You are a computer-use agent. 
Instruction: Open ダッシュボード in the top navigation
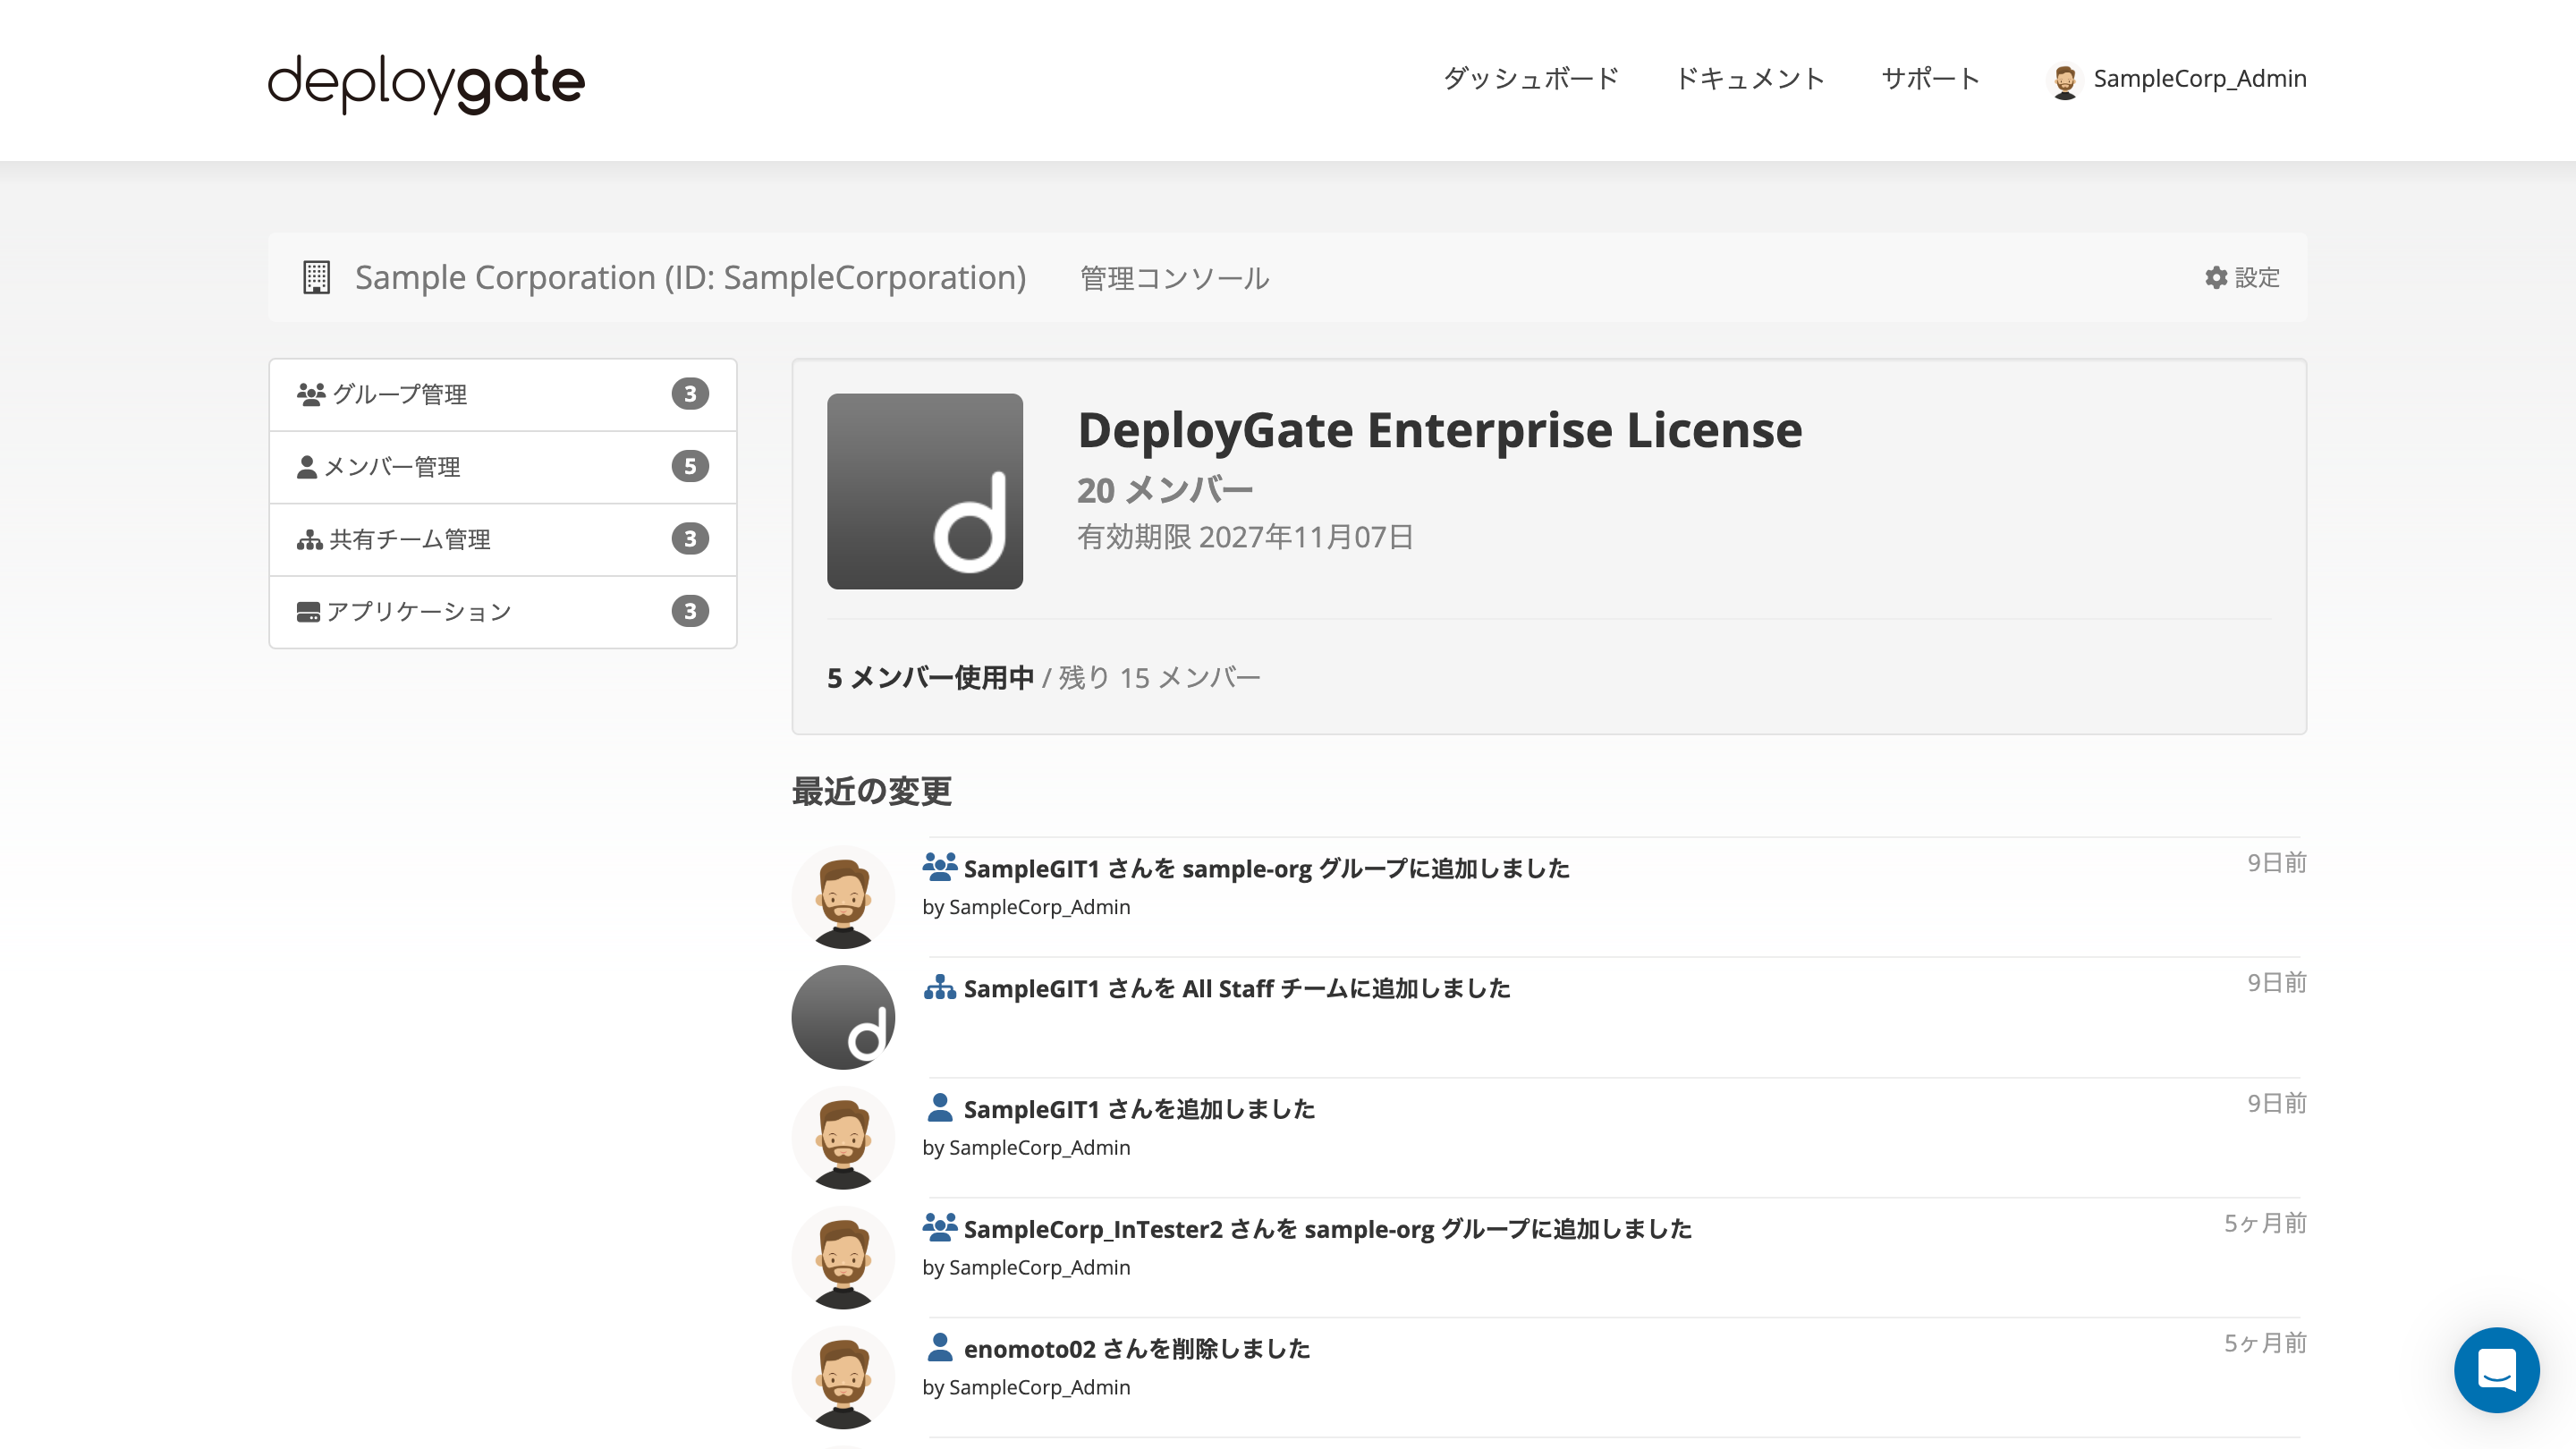[x=1530, y=78]
